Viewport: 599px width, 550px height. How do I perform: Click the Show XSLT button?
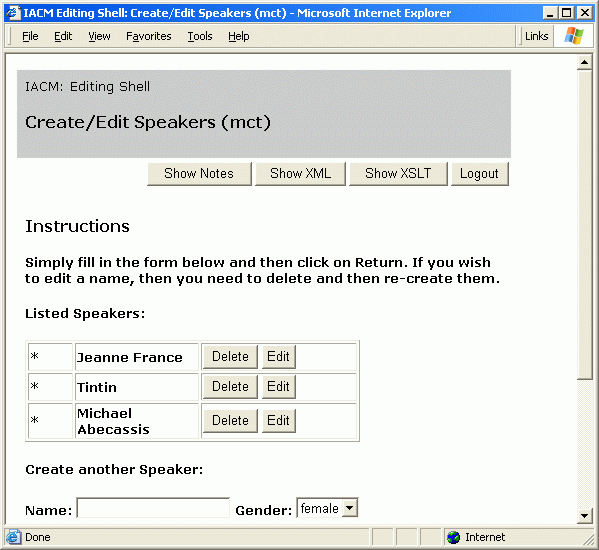[x=398, y=174]
